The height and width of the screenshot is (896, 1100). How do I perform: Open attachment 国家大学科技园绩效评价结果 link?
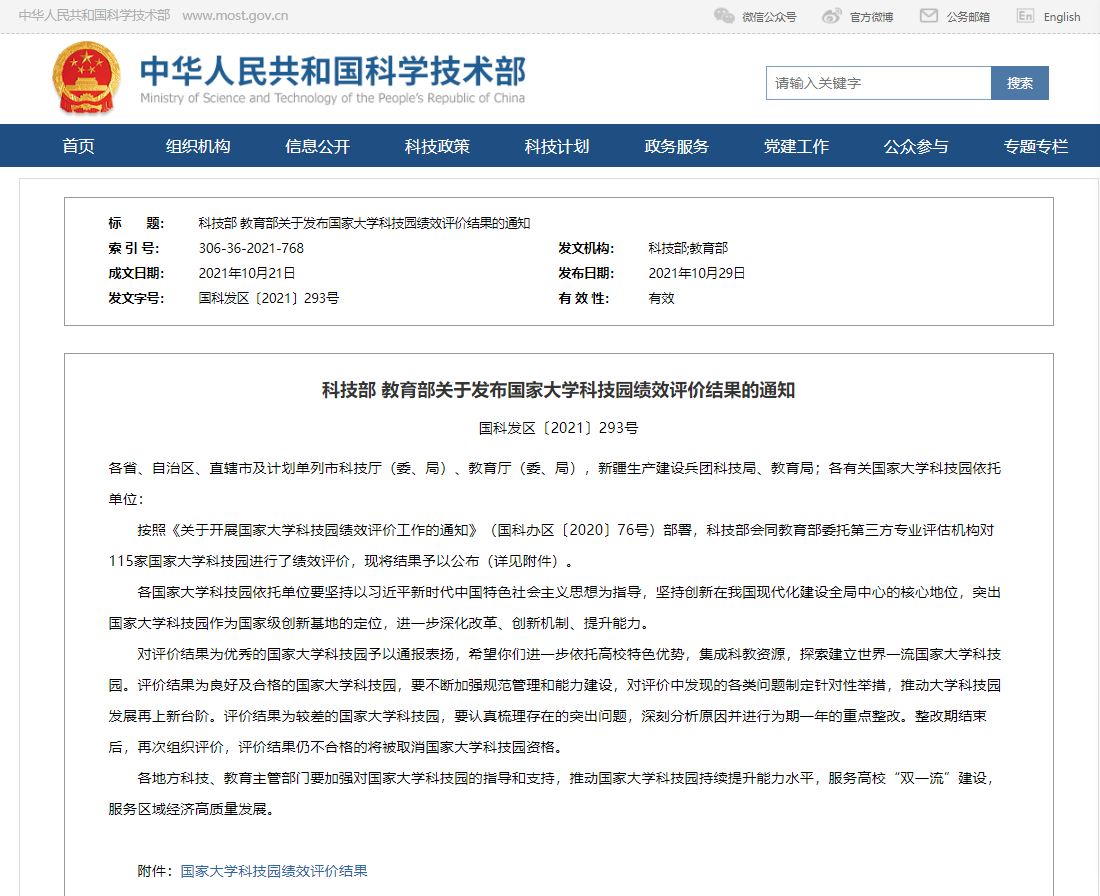click(x=274, y=871)
